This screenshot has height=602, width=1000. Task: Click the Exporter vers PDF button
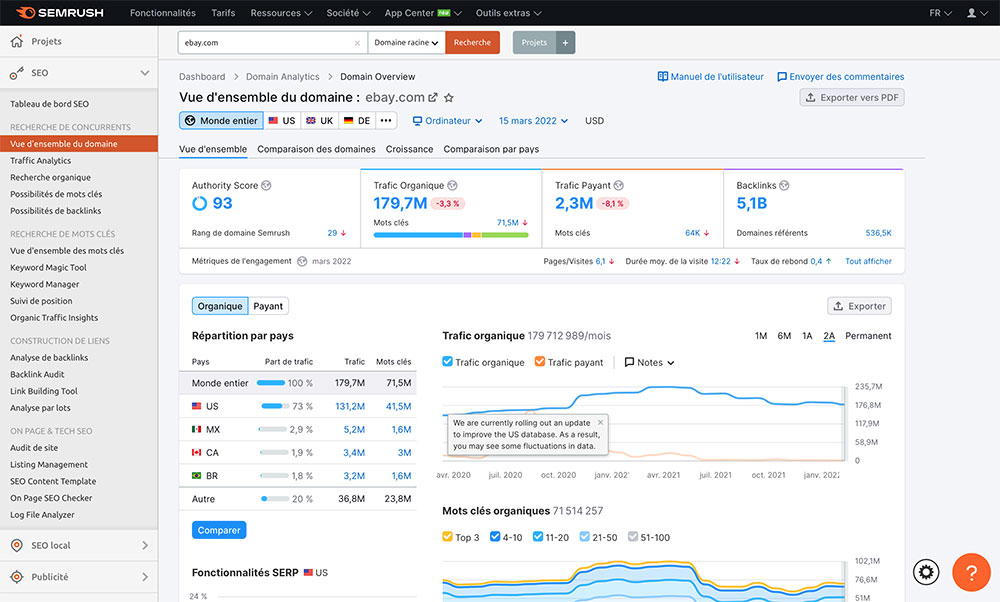[x=852, y=98]
